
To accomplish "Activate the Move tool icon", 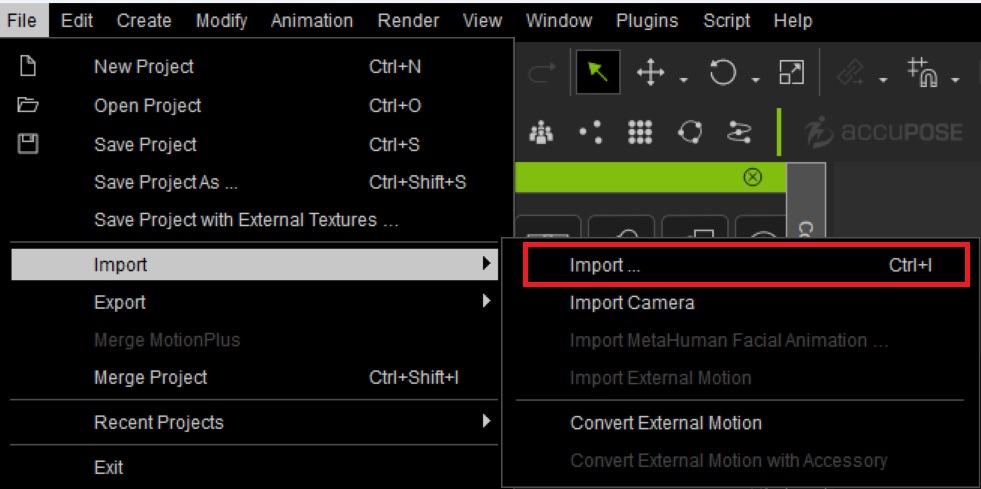I will (651, 73).
